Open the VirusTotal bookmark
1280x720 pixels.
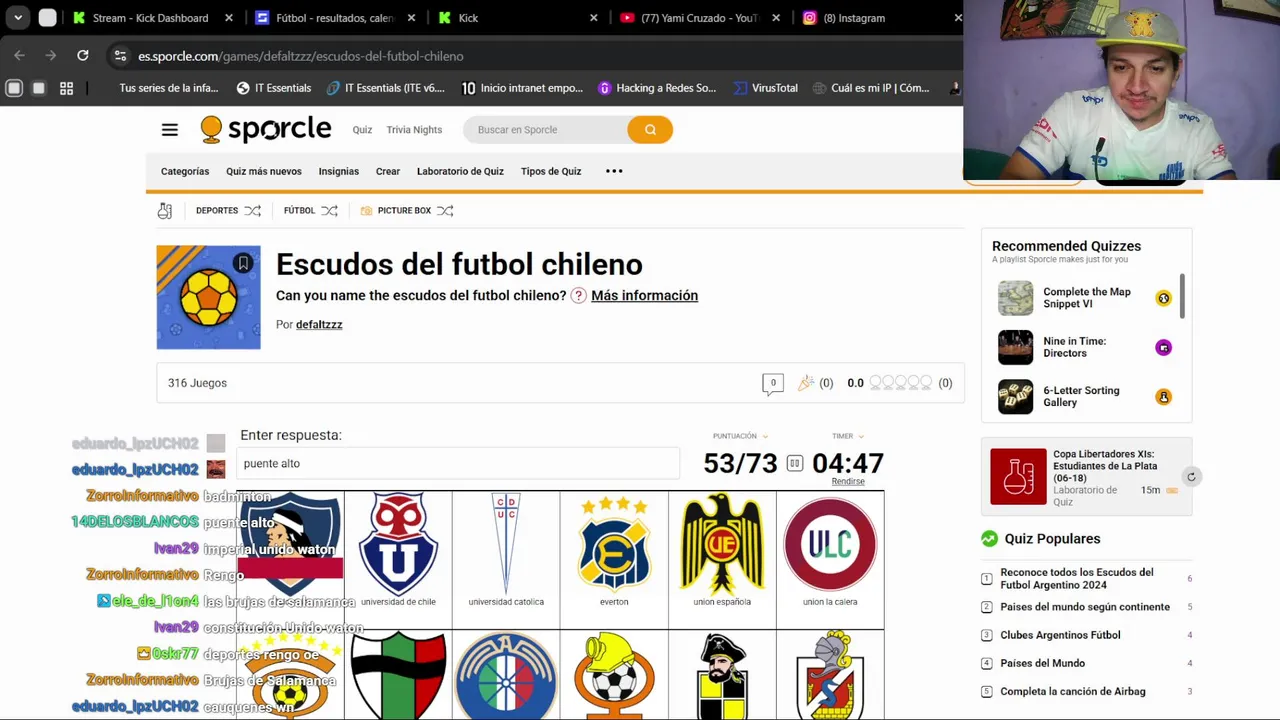point(766,88)
